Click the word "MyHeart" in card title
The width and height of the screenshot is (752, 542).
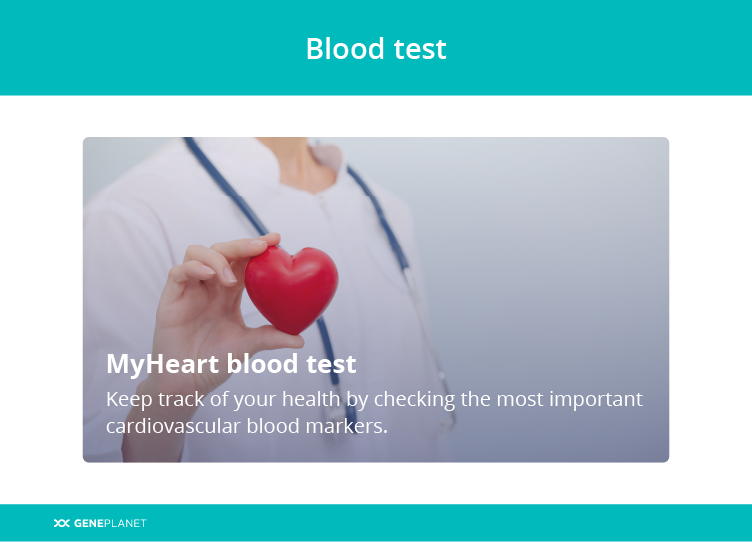coord(163,364)
